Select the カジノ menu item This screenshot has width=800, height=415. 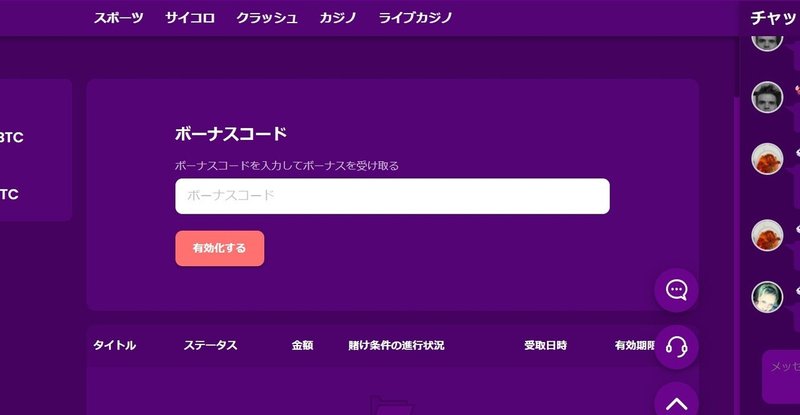tap(338, 18)
